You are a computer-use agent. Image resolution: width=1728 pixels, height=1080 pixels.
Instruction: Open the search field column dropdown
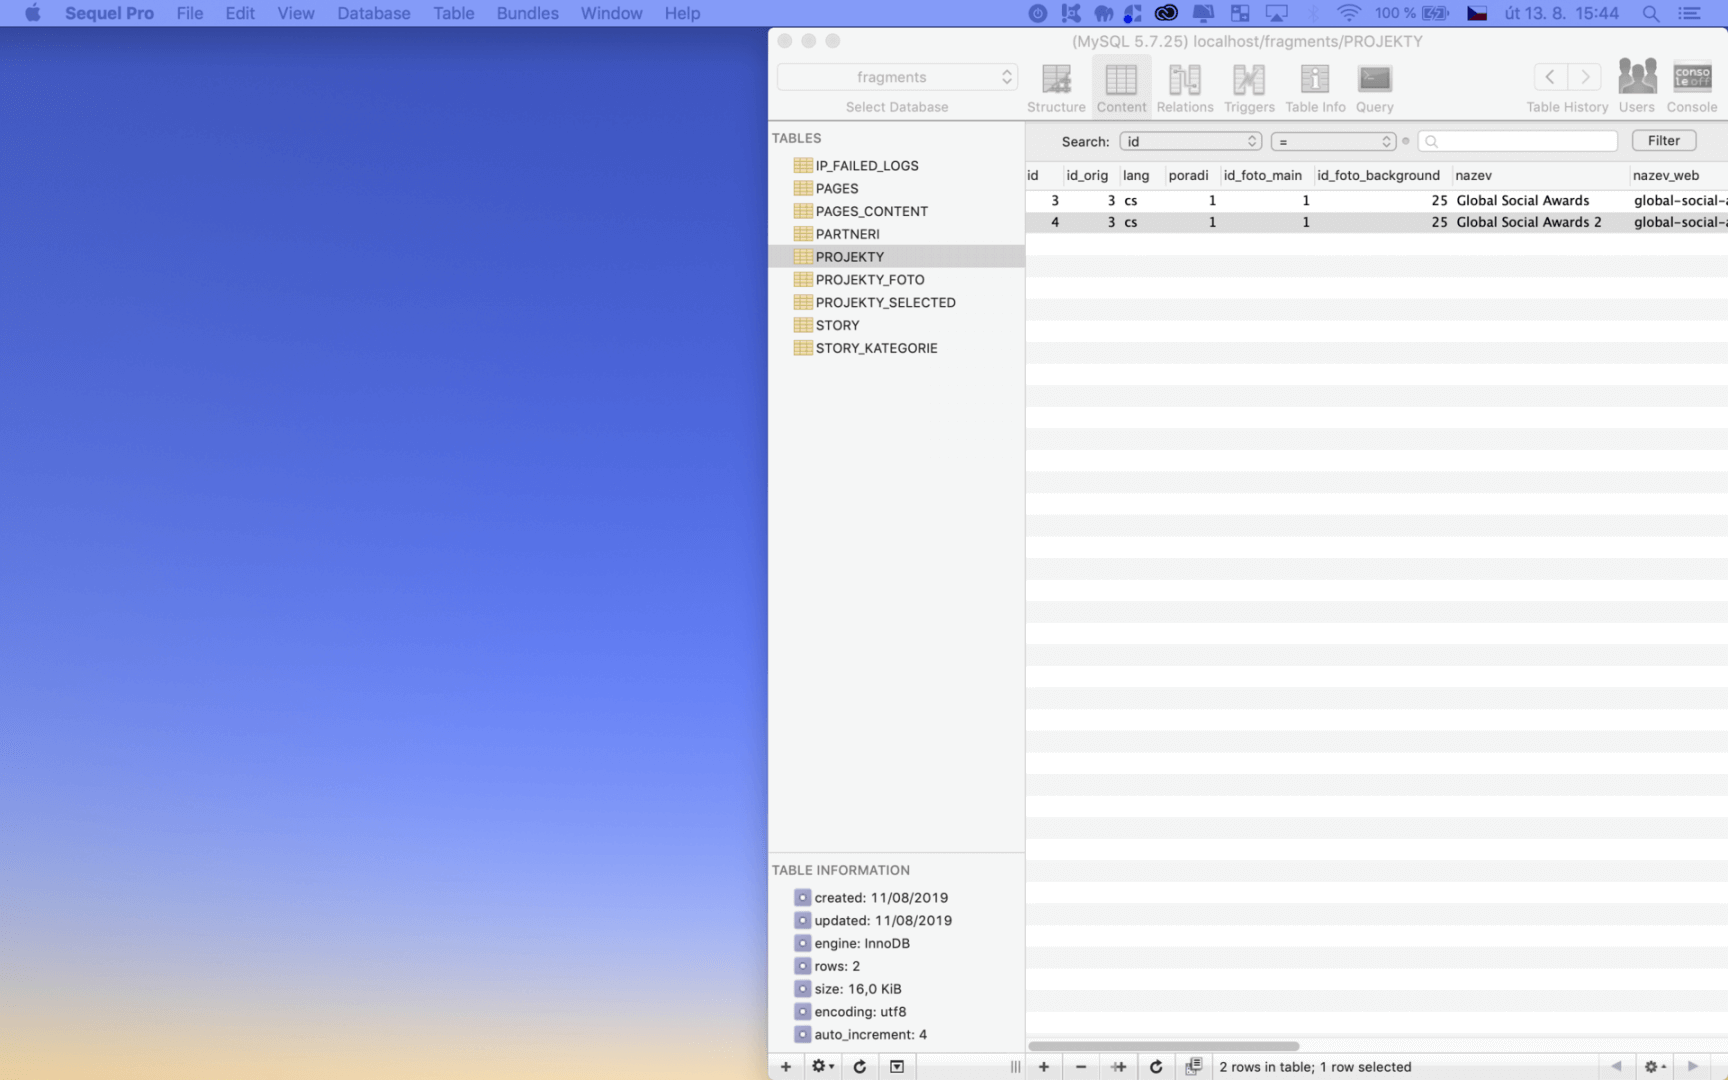1190,141
